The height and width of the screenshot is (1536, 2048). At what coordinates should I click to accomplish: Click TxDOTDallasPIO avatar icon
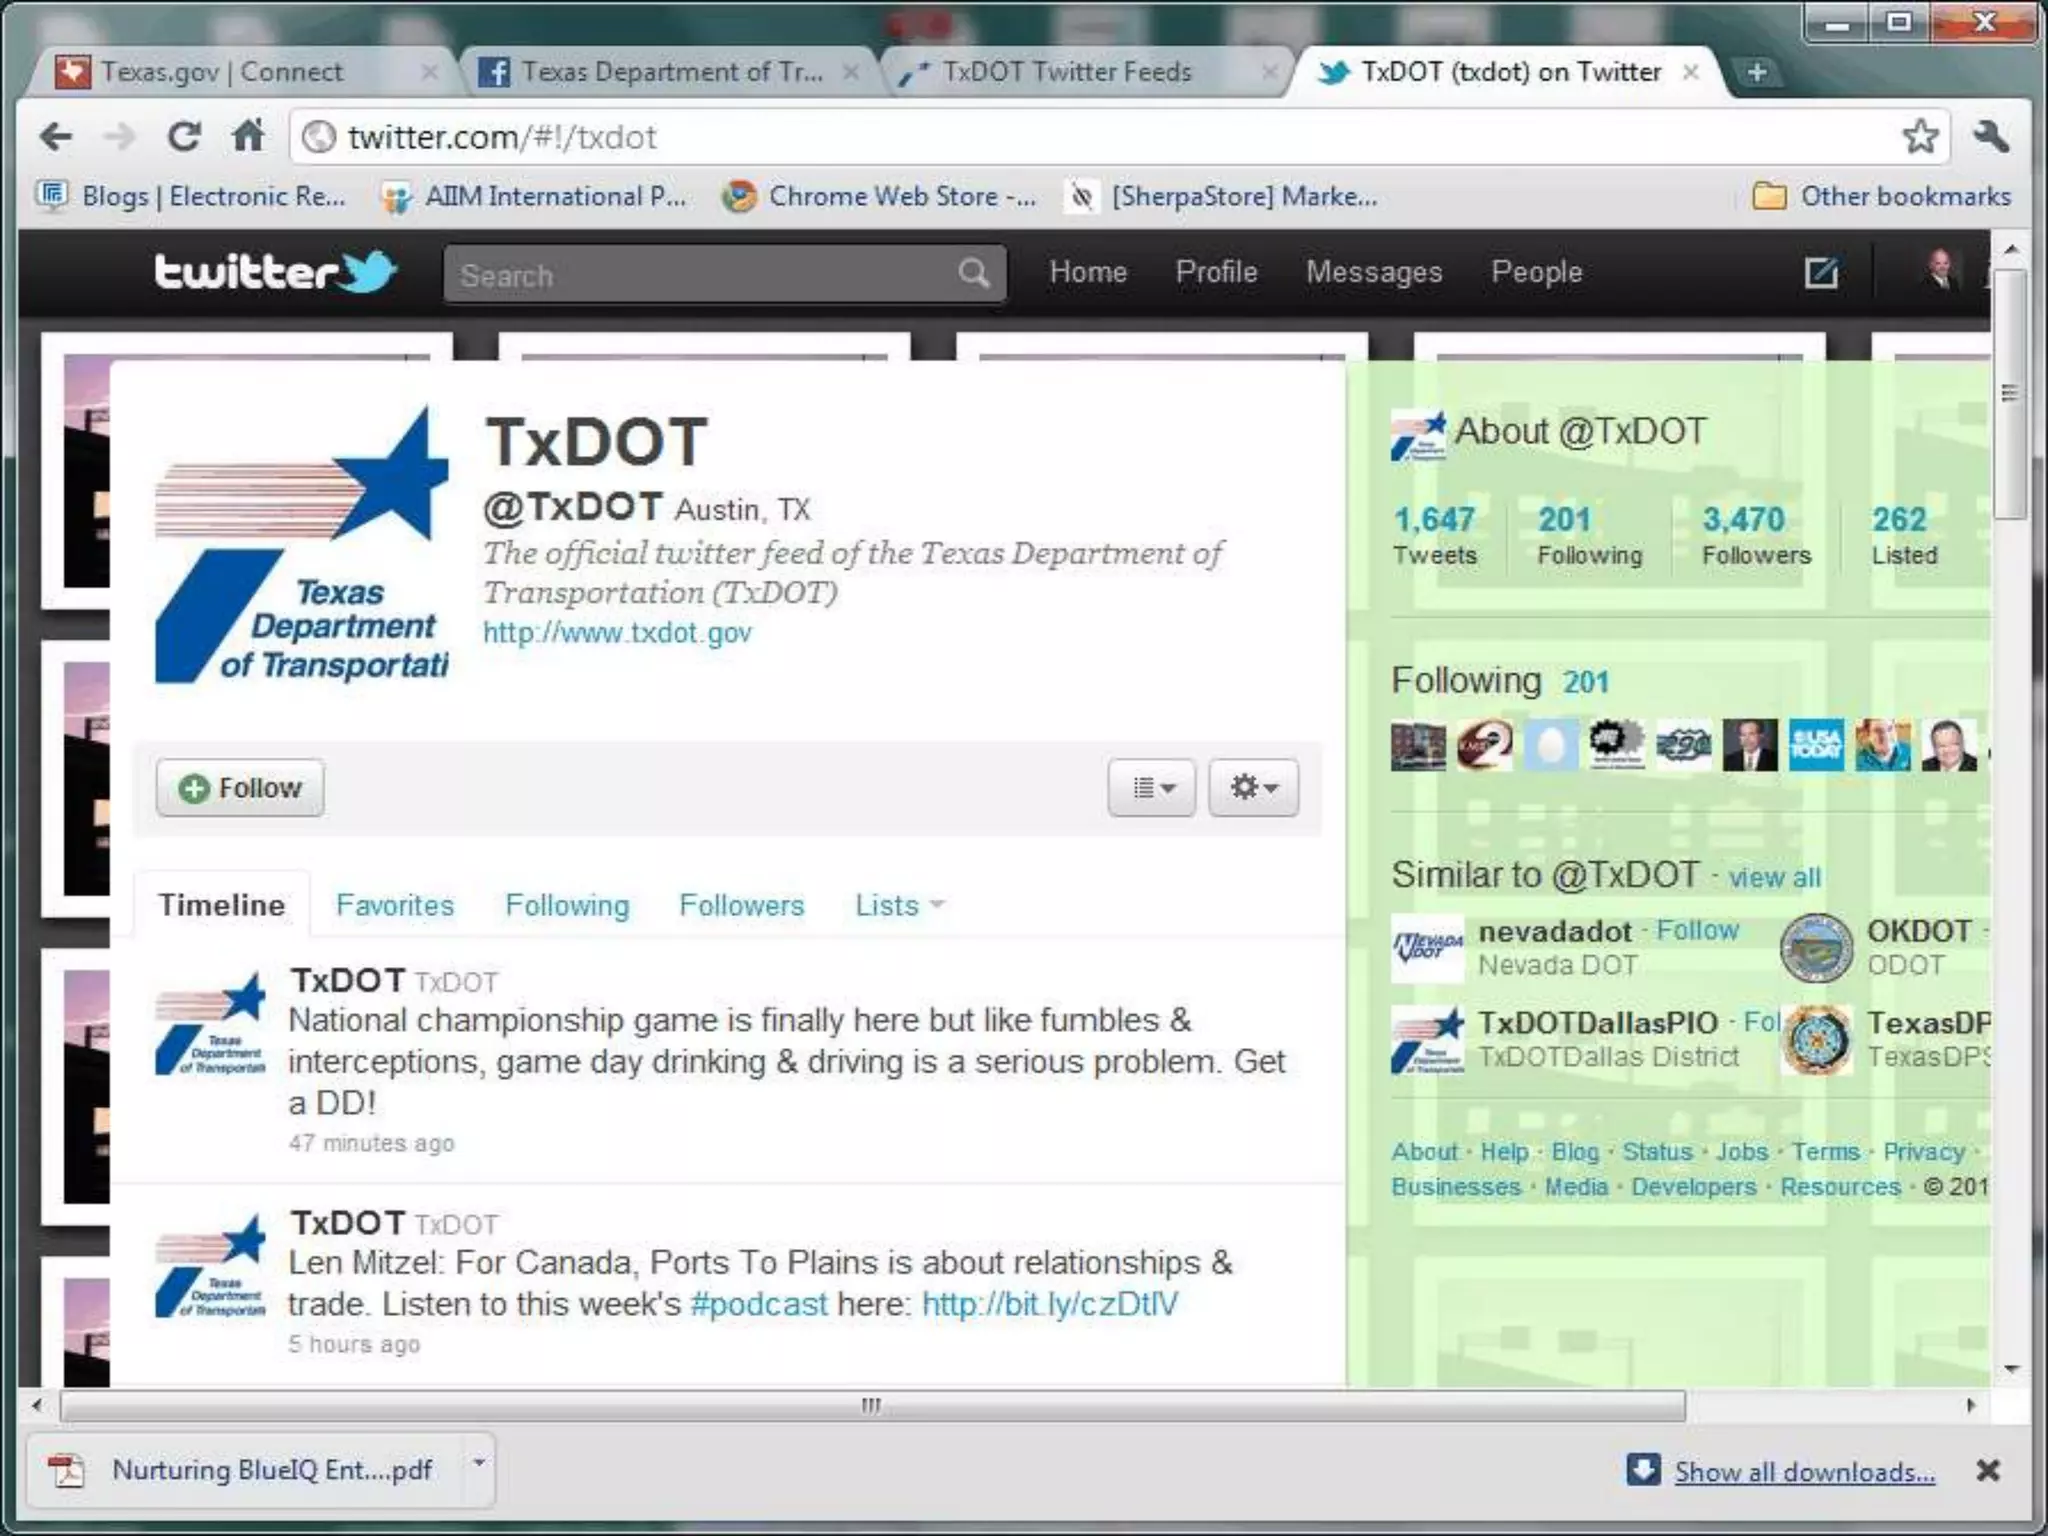1427,1040
